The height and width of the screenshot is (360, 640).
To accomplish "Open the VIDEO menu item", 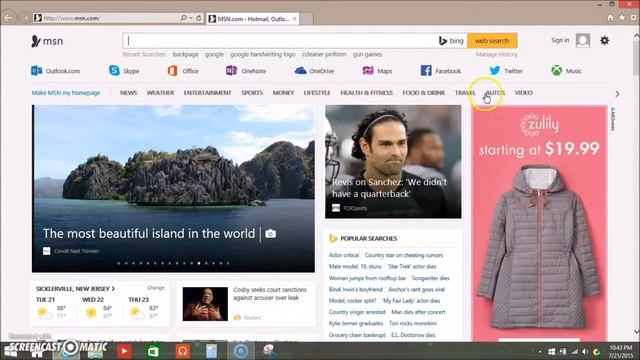I will 524,93.
